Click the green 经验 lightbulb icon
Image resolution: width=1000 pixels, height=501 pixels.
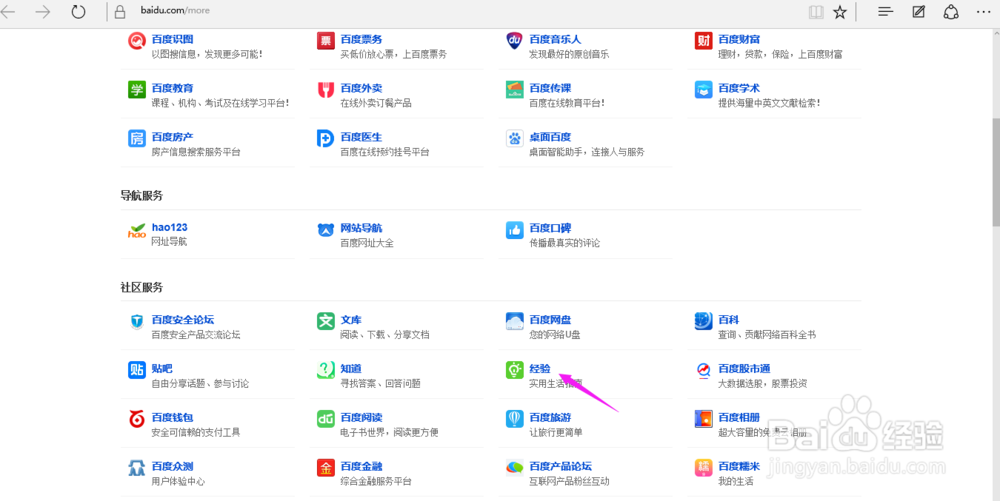[514, 370]
